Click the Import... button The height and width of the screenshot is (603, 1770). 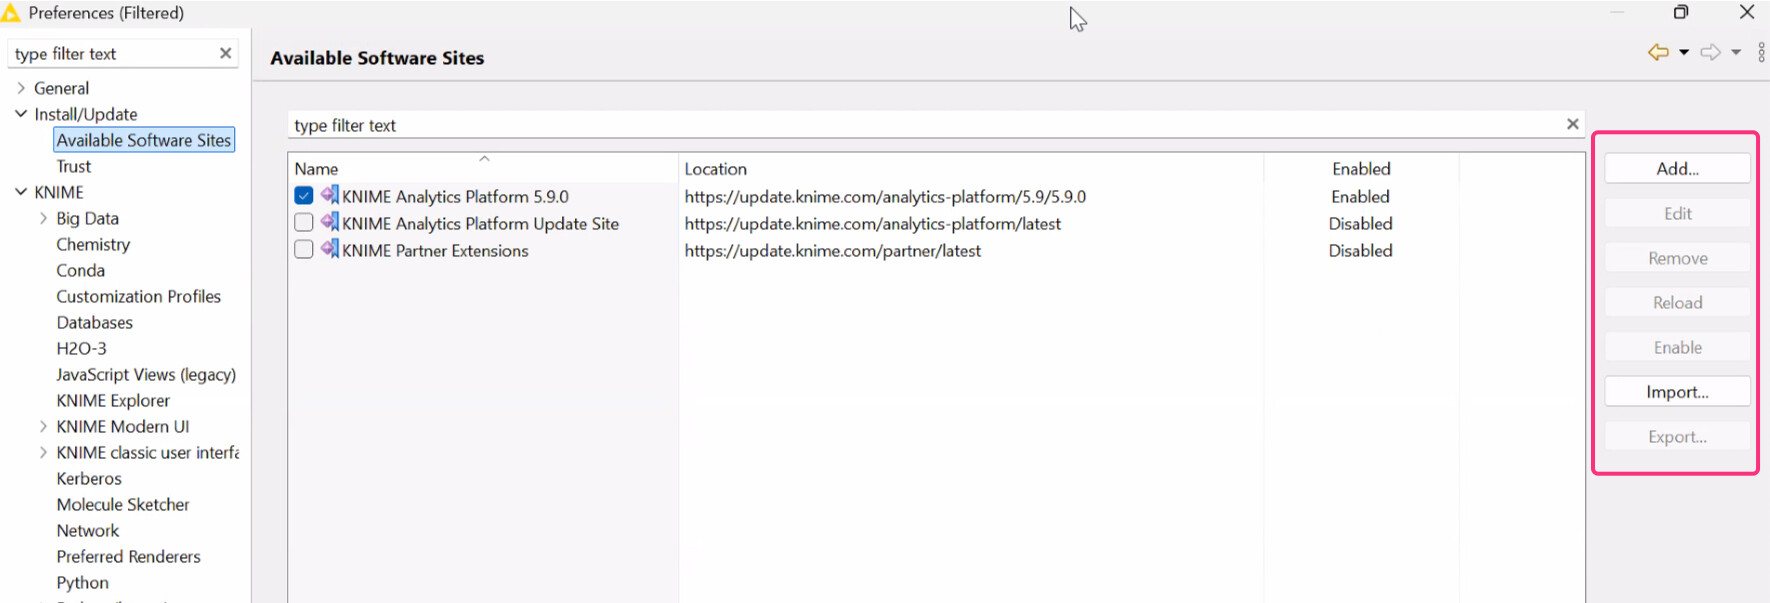1677,392
